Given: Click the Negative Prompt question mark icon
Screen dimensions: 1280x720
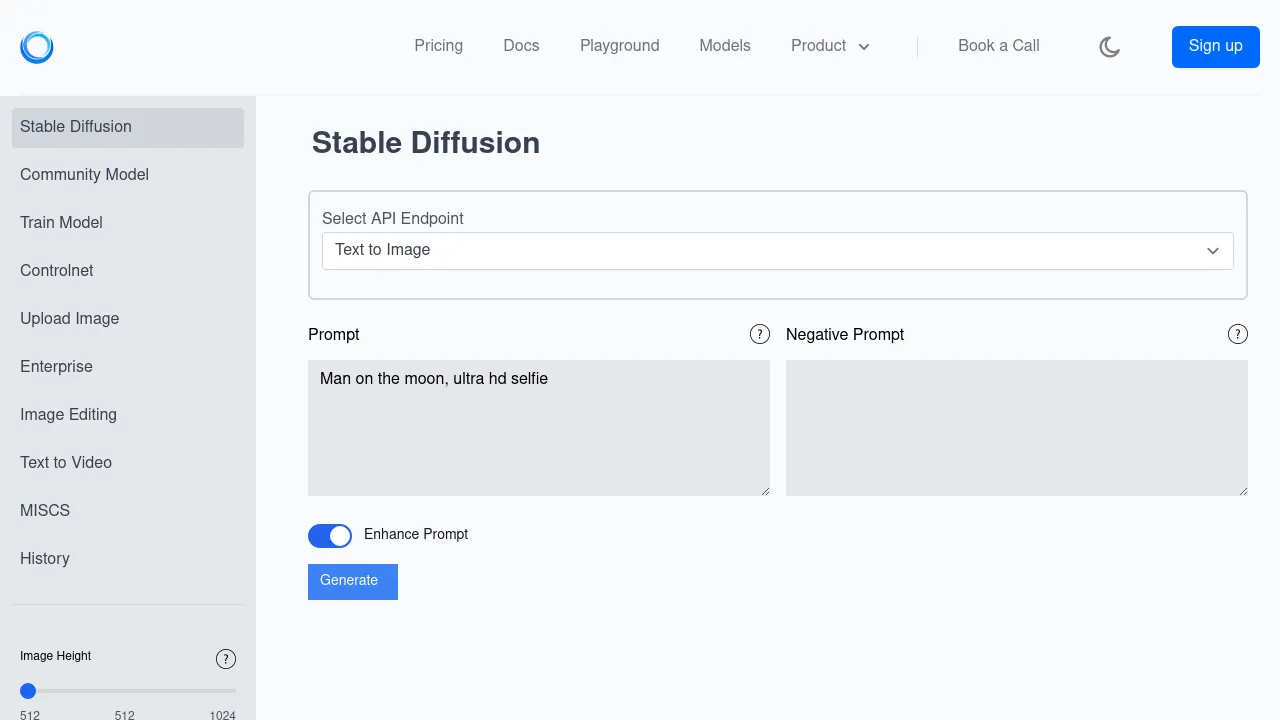Looking at the screenshot, I should pyautogui.click(x=1238, y=334).
